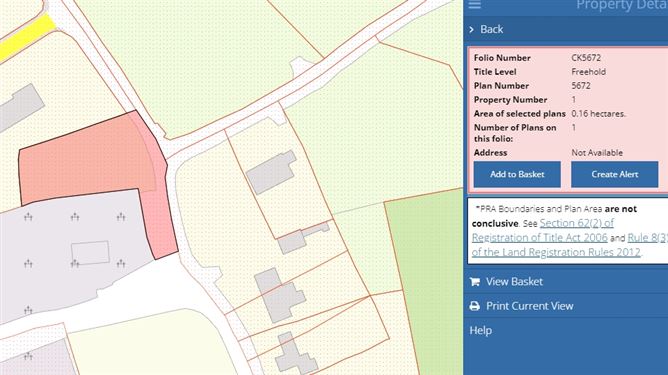Image resolution: width=668 pixels, height=375 pixels.
Task: Click the Property Details panel header
Action: (x=622, y=5)
